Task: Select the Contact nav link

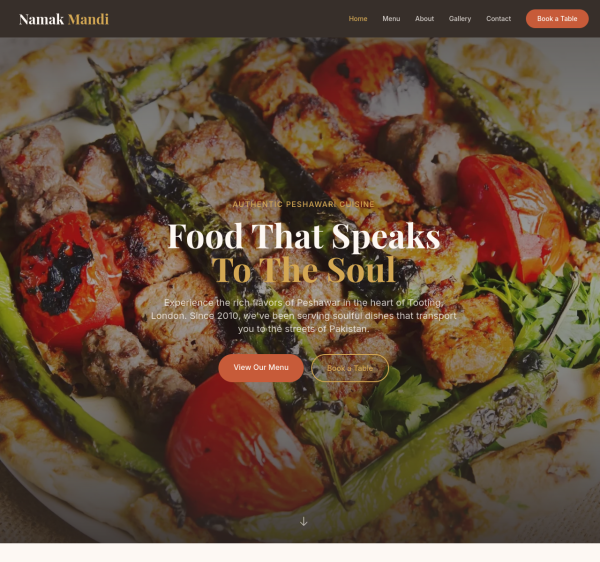Action: click(498, 19)
